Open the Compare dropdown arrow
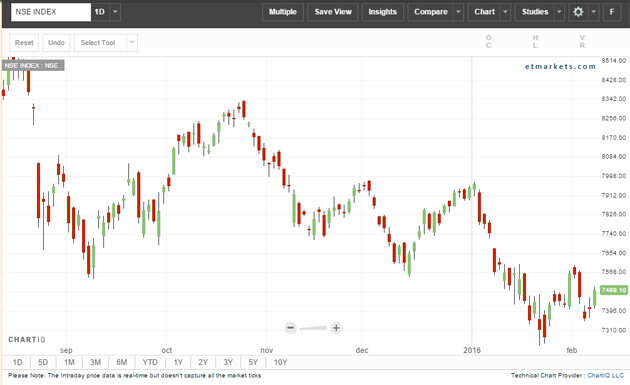Viewport: 630px width, 385px height. [458, 12]
